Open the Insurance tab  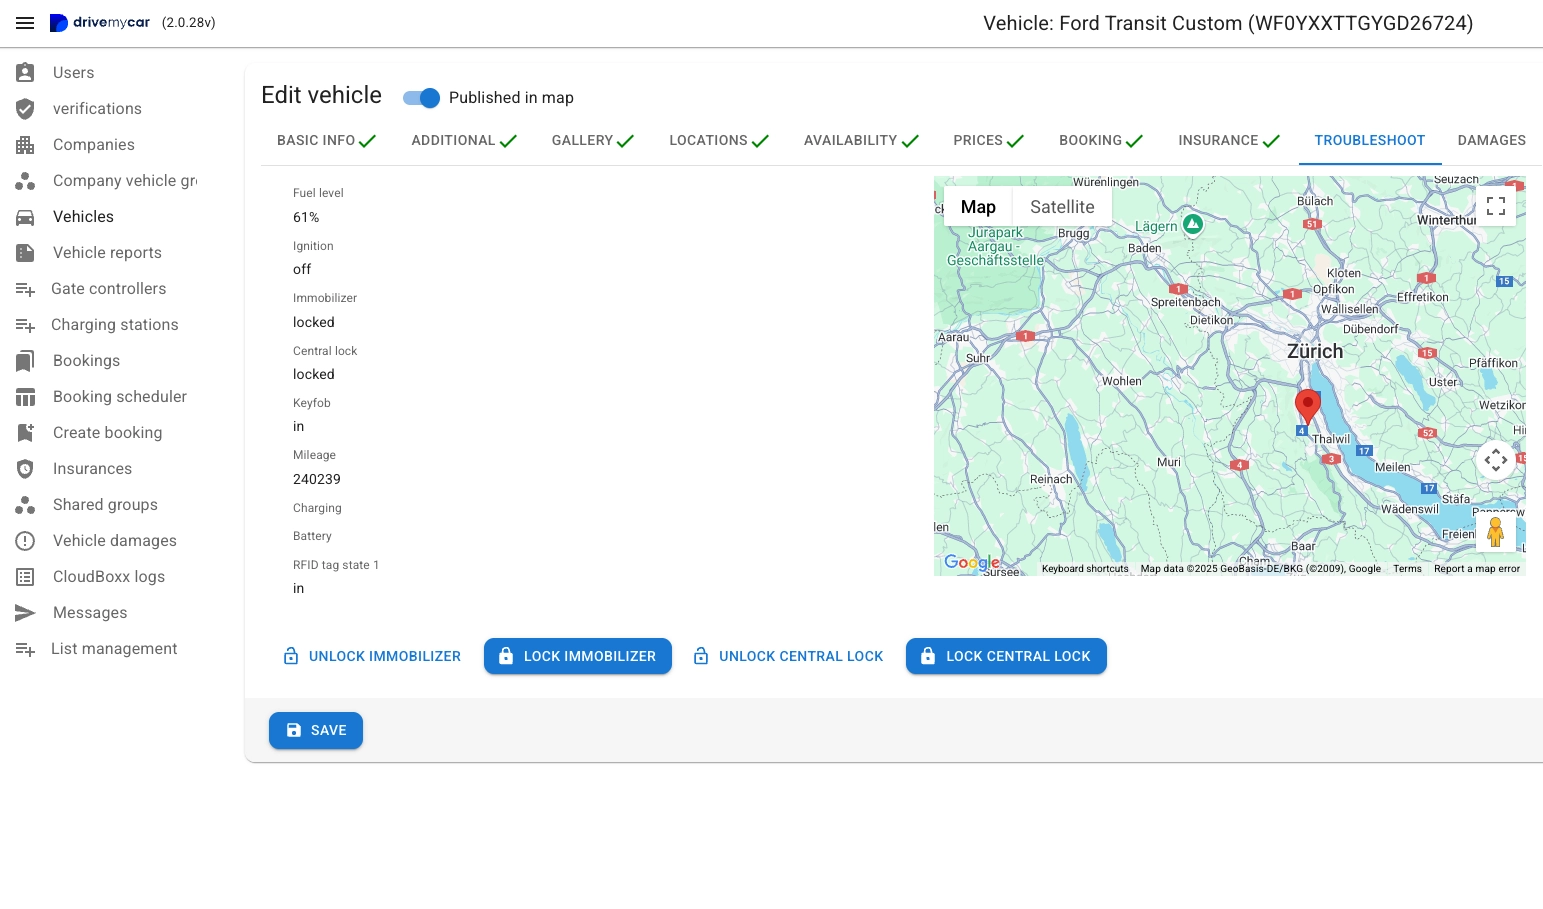point(1228,141)
